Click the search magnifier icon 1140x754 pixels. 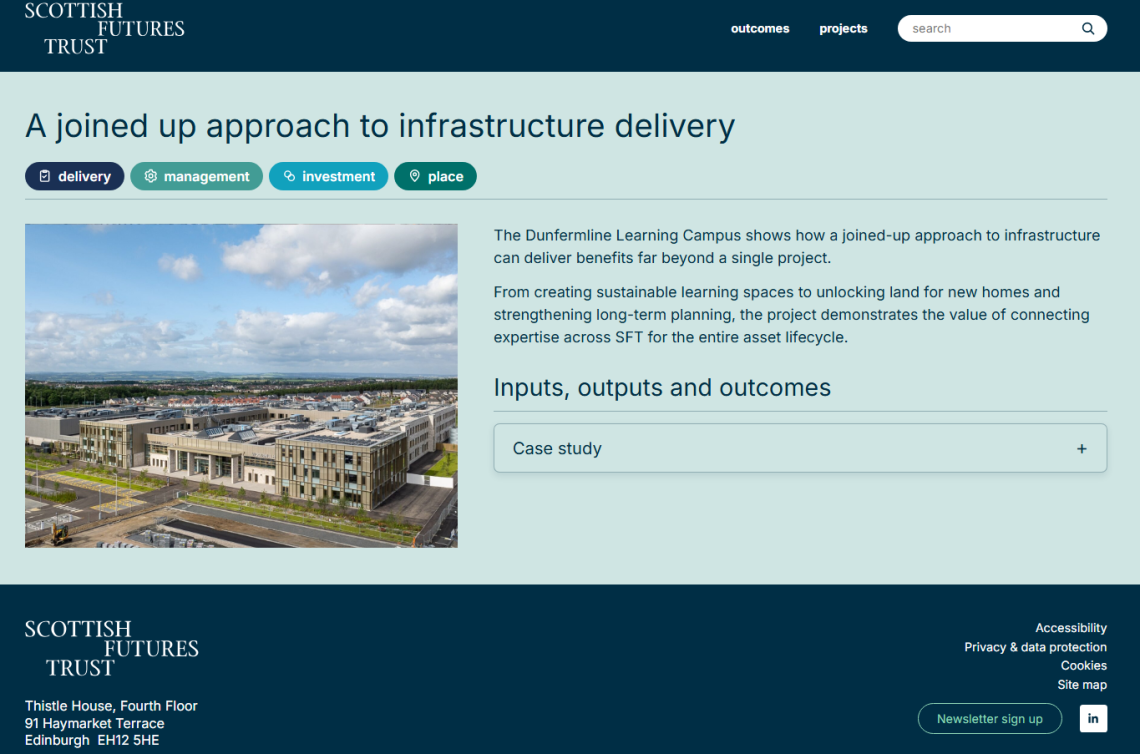[x=1088, y=28]
